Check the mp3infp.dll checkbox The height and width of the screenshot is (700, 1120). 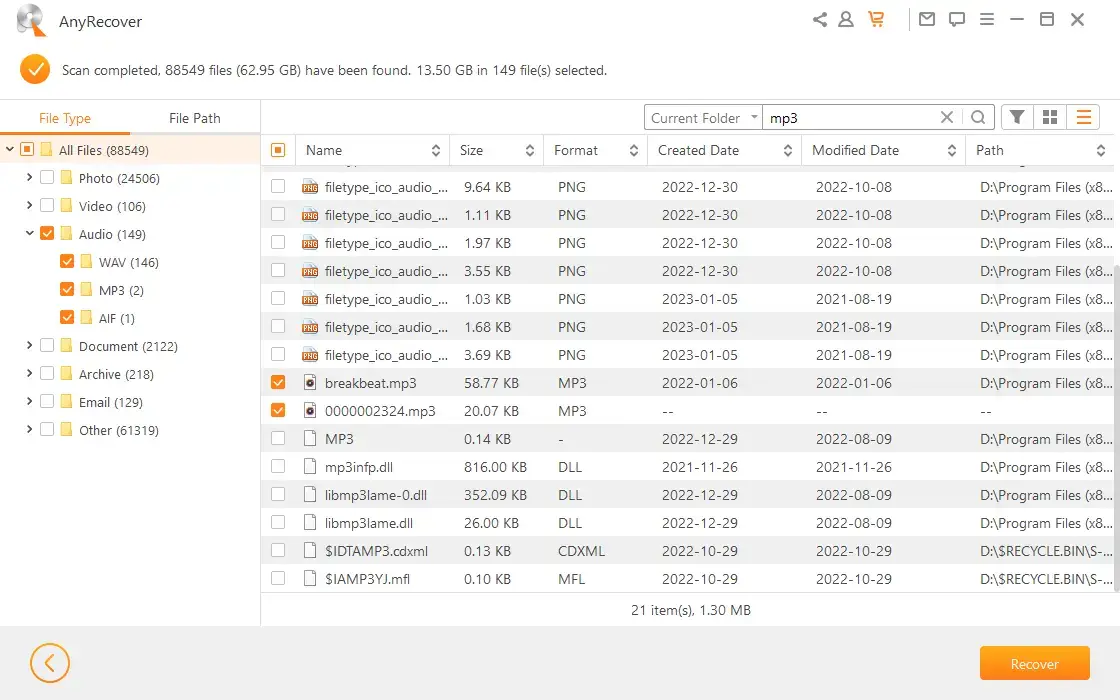tap(278, 466)
